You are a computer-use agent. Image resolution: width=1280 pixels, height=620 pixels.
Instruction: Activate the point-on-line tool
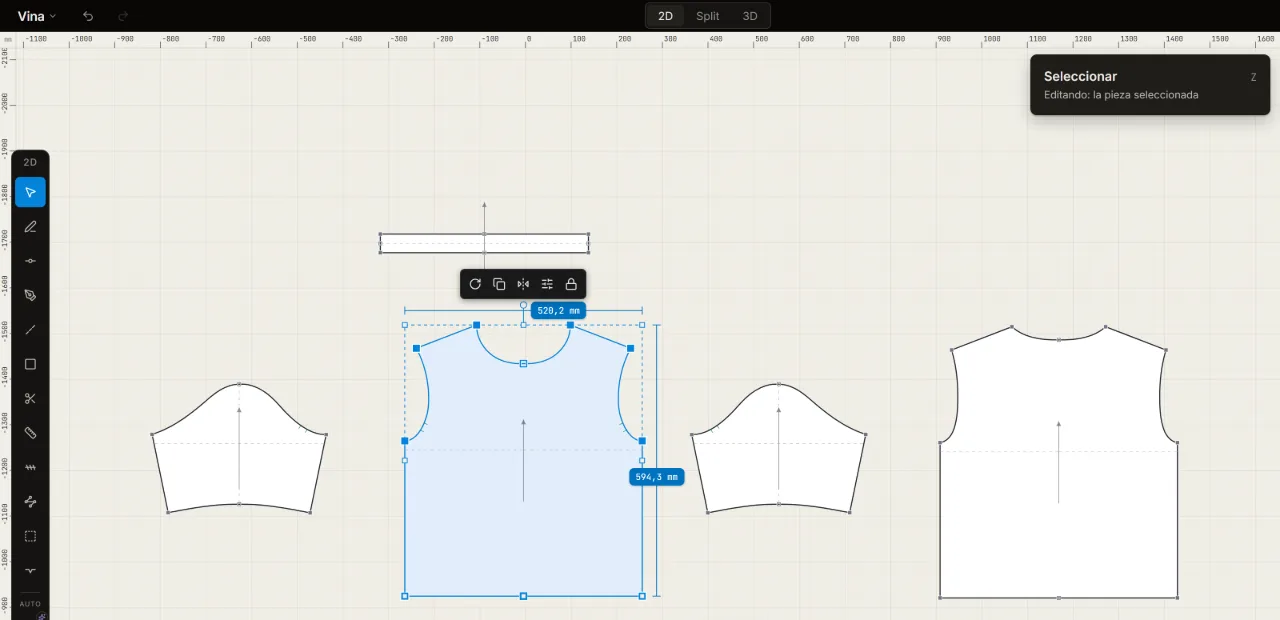coord(30,261)
